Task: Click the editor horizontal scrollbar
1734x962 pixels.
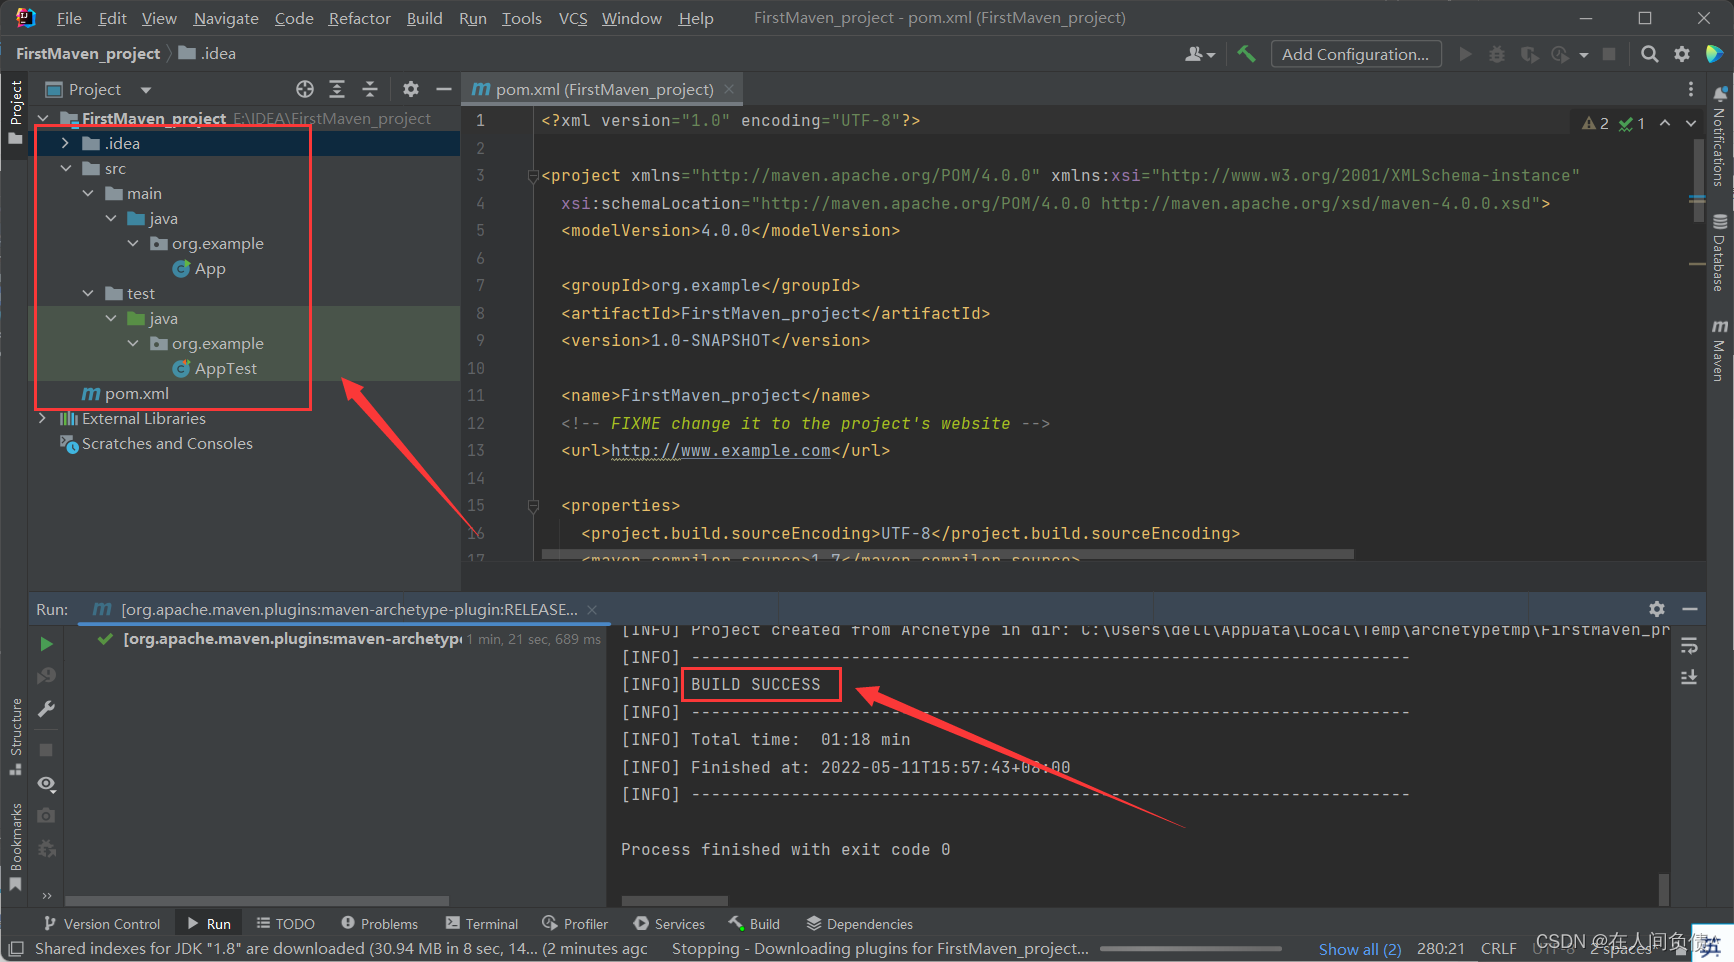Action: click(947, 554)
